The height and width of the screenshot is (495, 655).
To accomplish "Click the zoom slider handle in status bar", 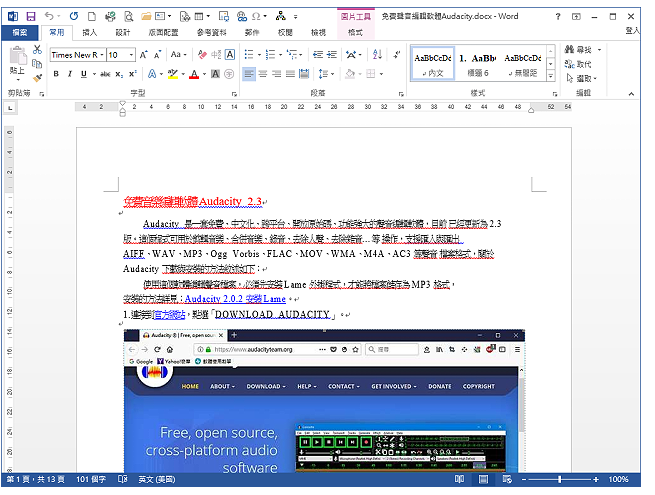I will [x=559, y=480].
